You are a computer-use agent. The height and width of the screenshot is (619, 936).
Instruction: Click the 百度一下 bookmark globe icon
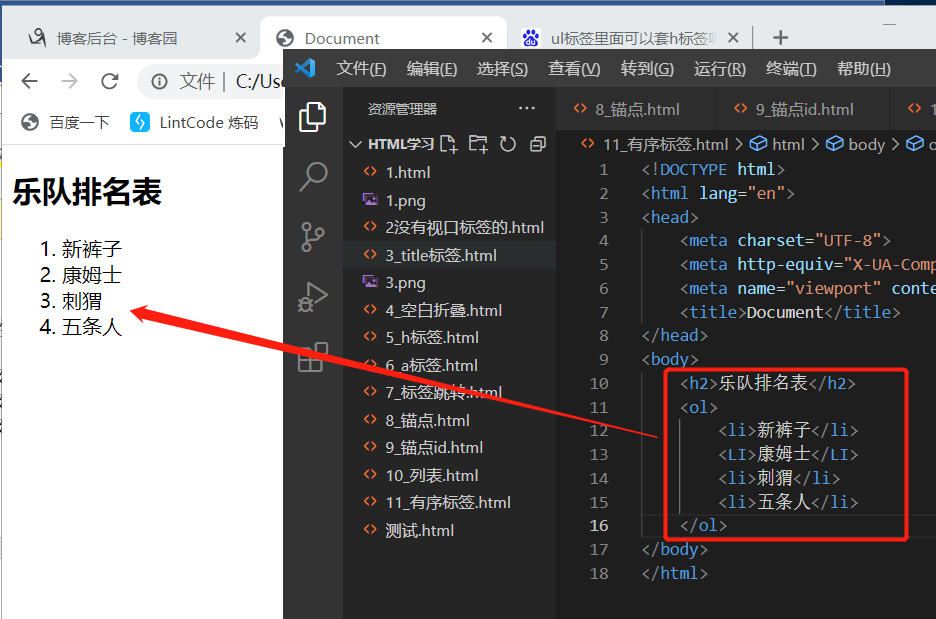tap(30, 122)
